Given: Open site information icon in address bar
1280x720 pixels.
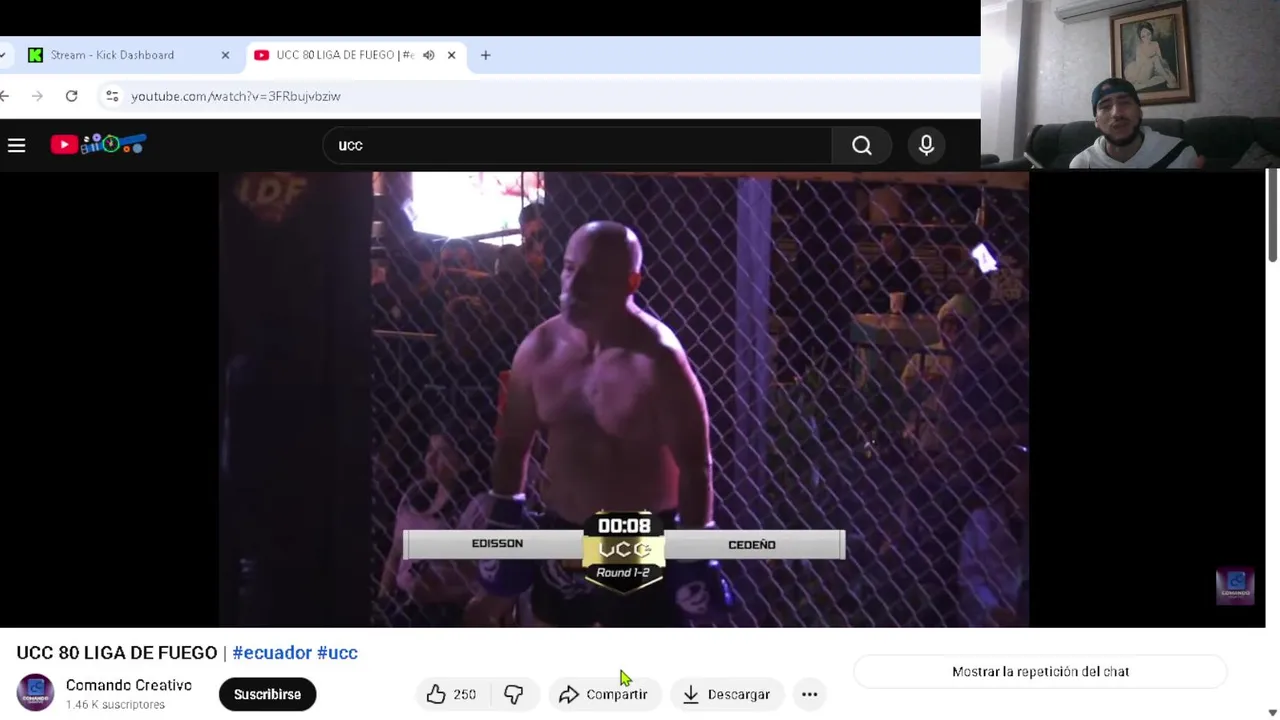Looking at the screenshot, I should [112, 96].
